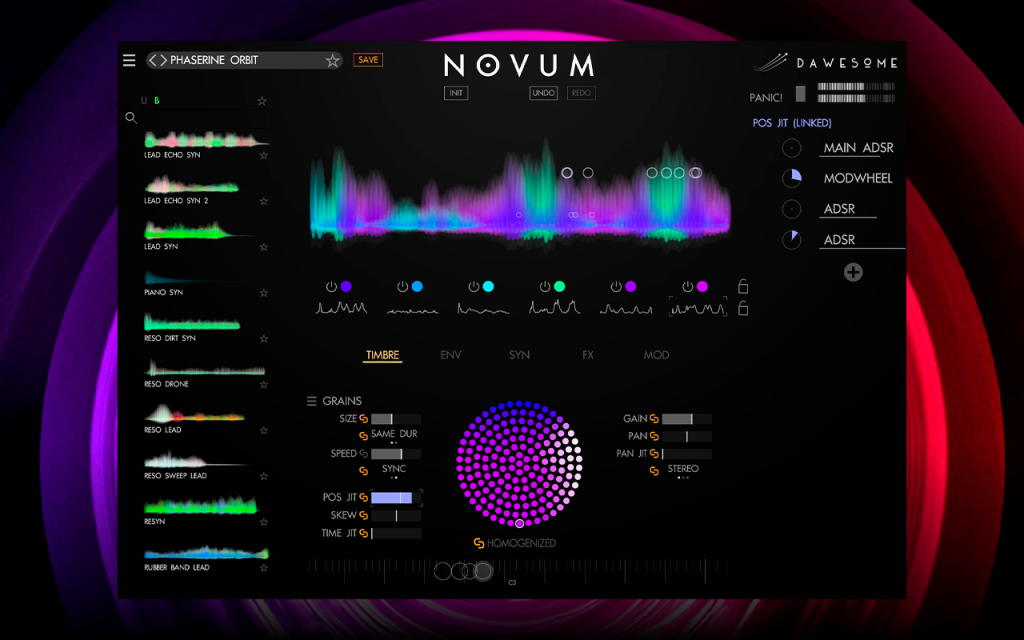
Task: Click the INIT button
Action: click(456, 93)
